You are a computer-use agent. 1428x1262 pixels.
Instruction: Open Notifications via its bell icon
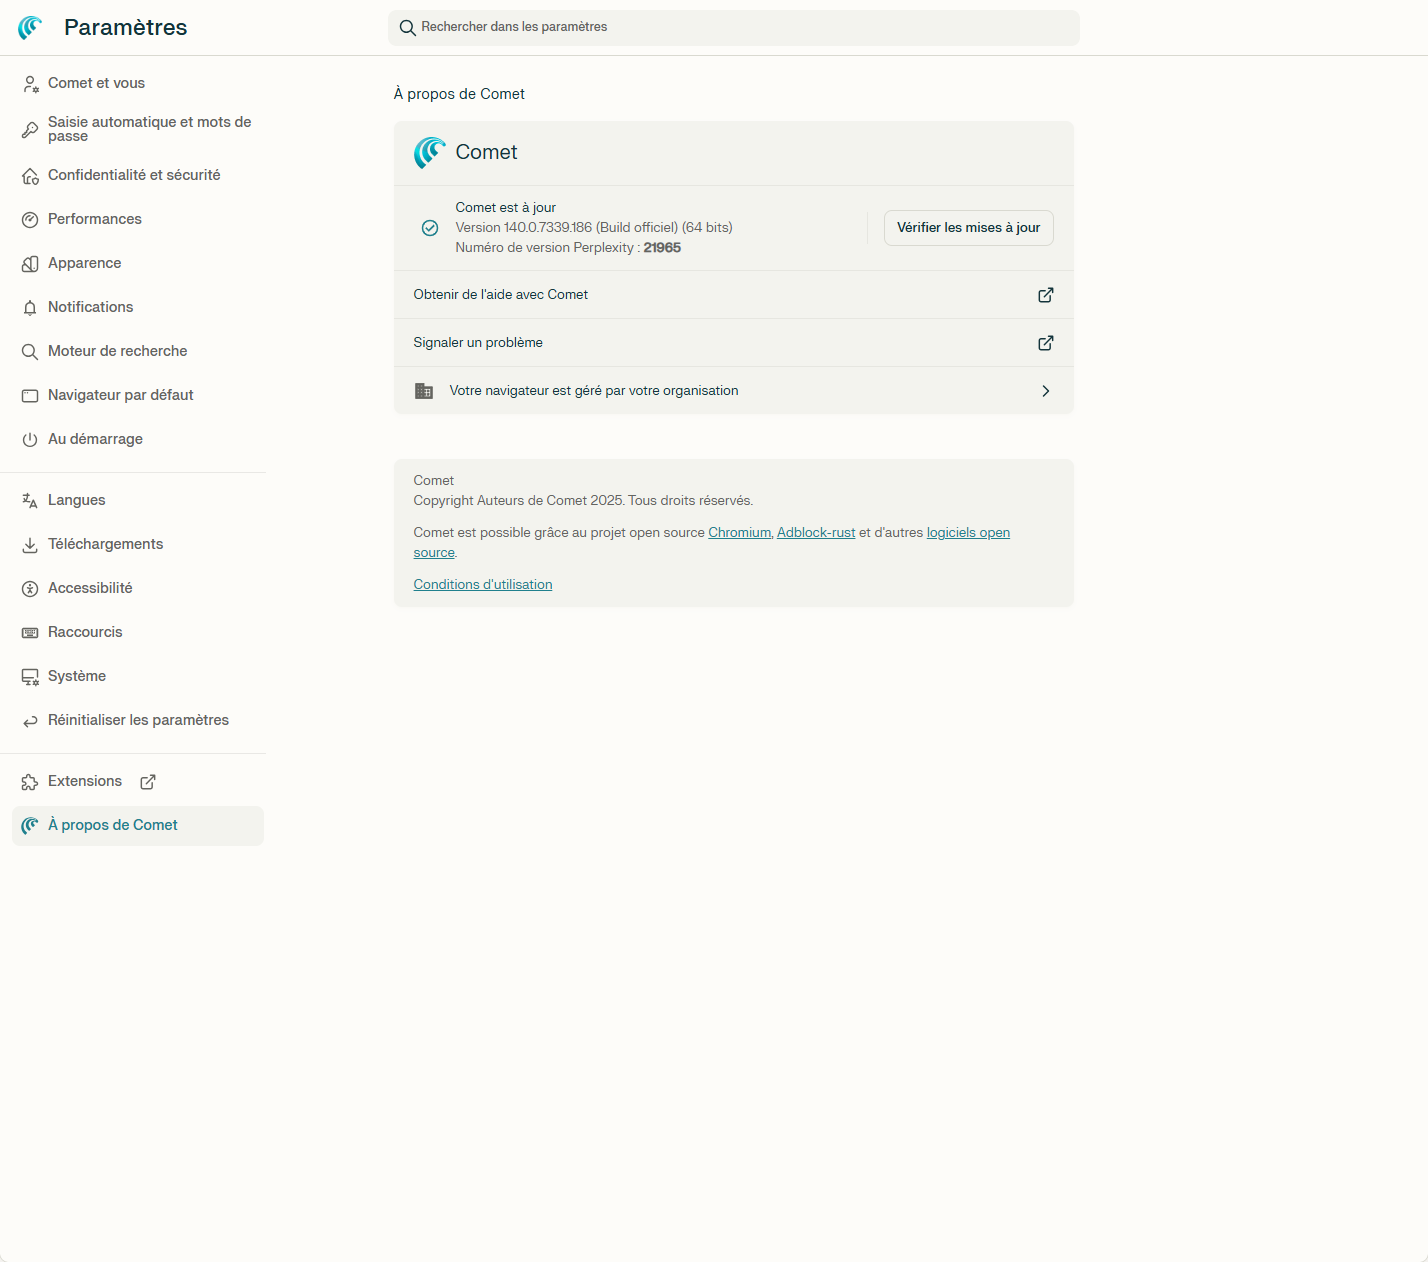point(30,307)
